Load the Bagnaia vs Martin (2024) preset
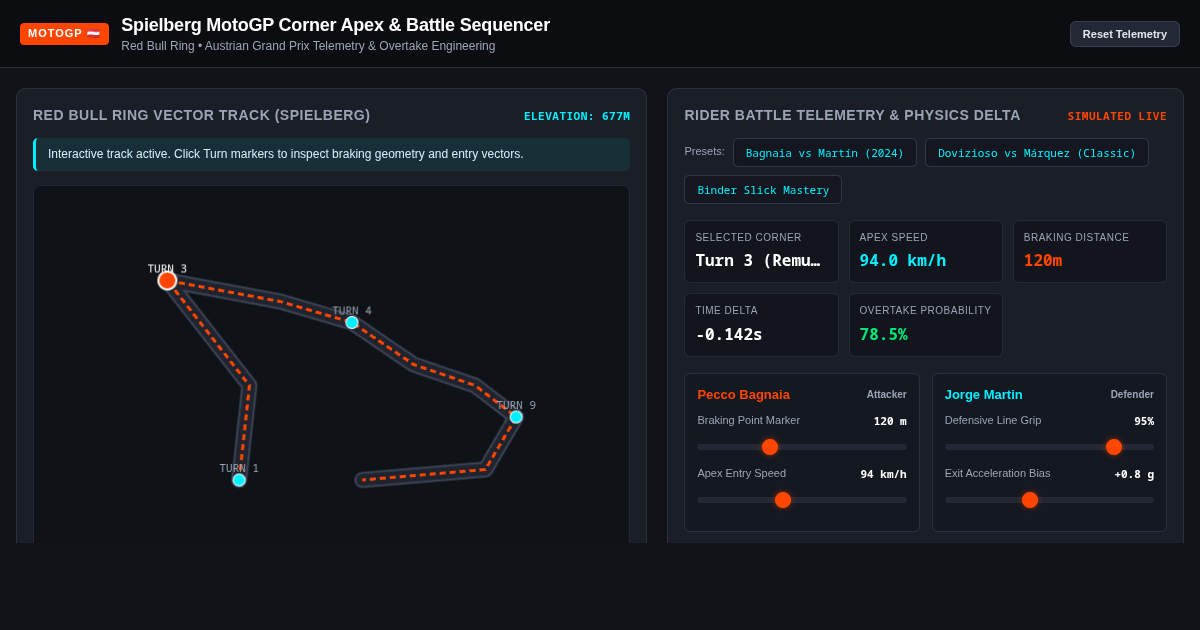Image resolution: width=1200 pixels, height=630 pixels. pos(825,153)
